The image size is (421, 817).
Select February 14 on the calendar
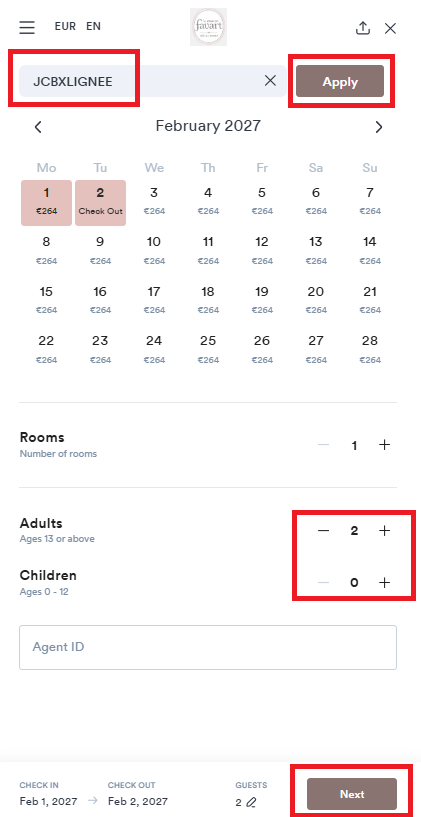click(x=369, y=250)
